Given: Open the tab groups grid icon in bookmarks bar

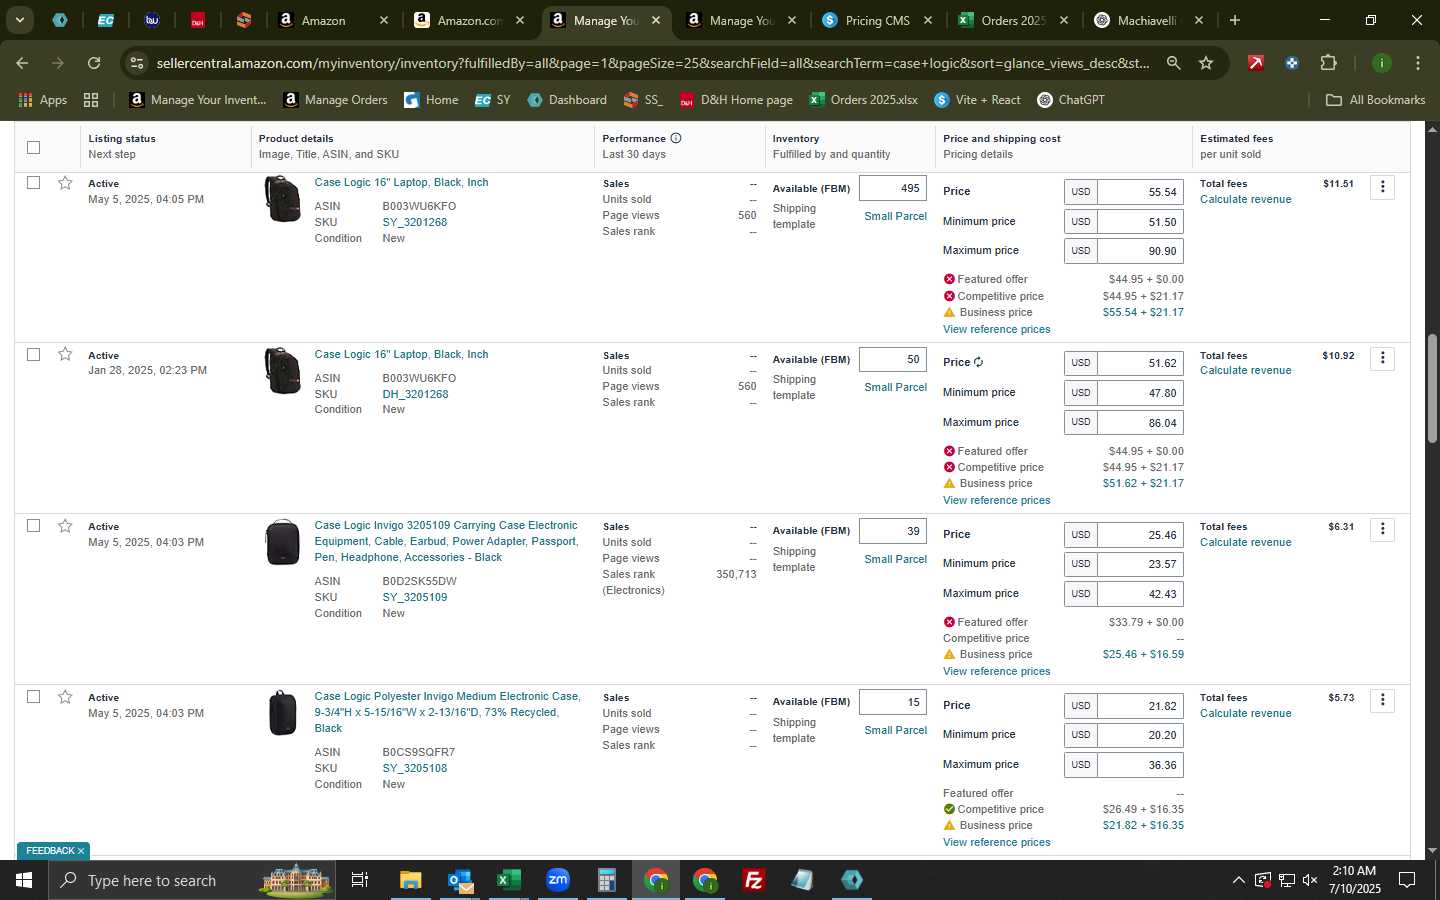Looking at the screenshot, I should coord(91,100).
